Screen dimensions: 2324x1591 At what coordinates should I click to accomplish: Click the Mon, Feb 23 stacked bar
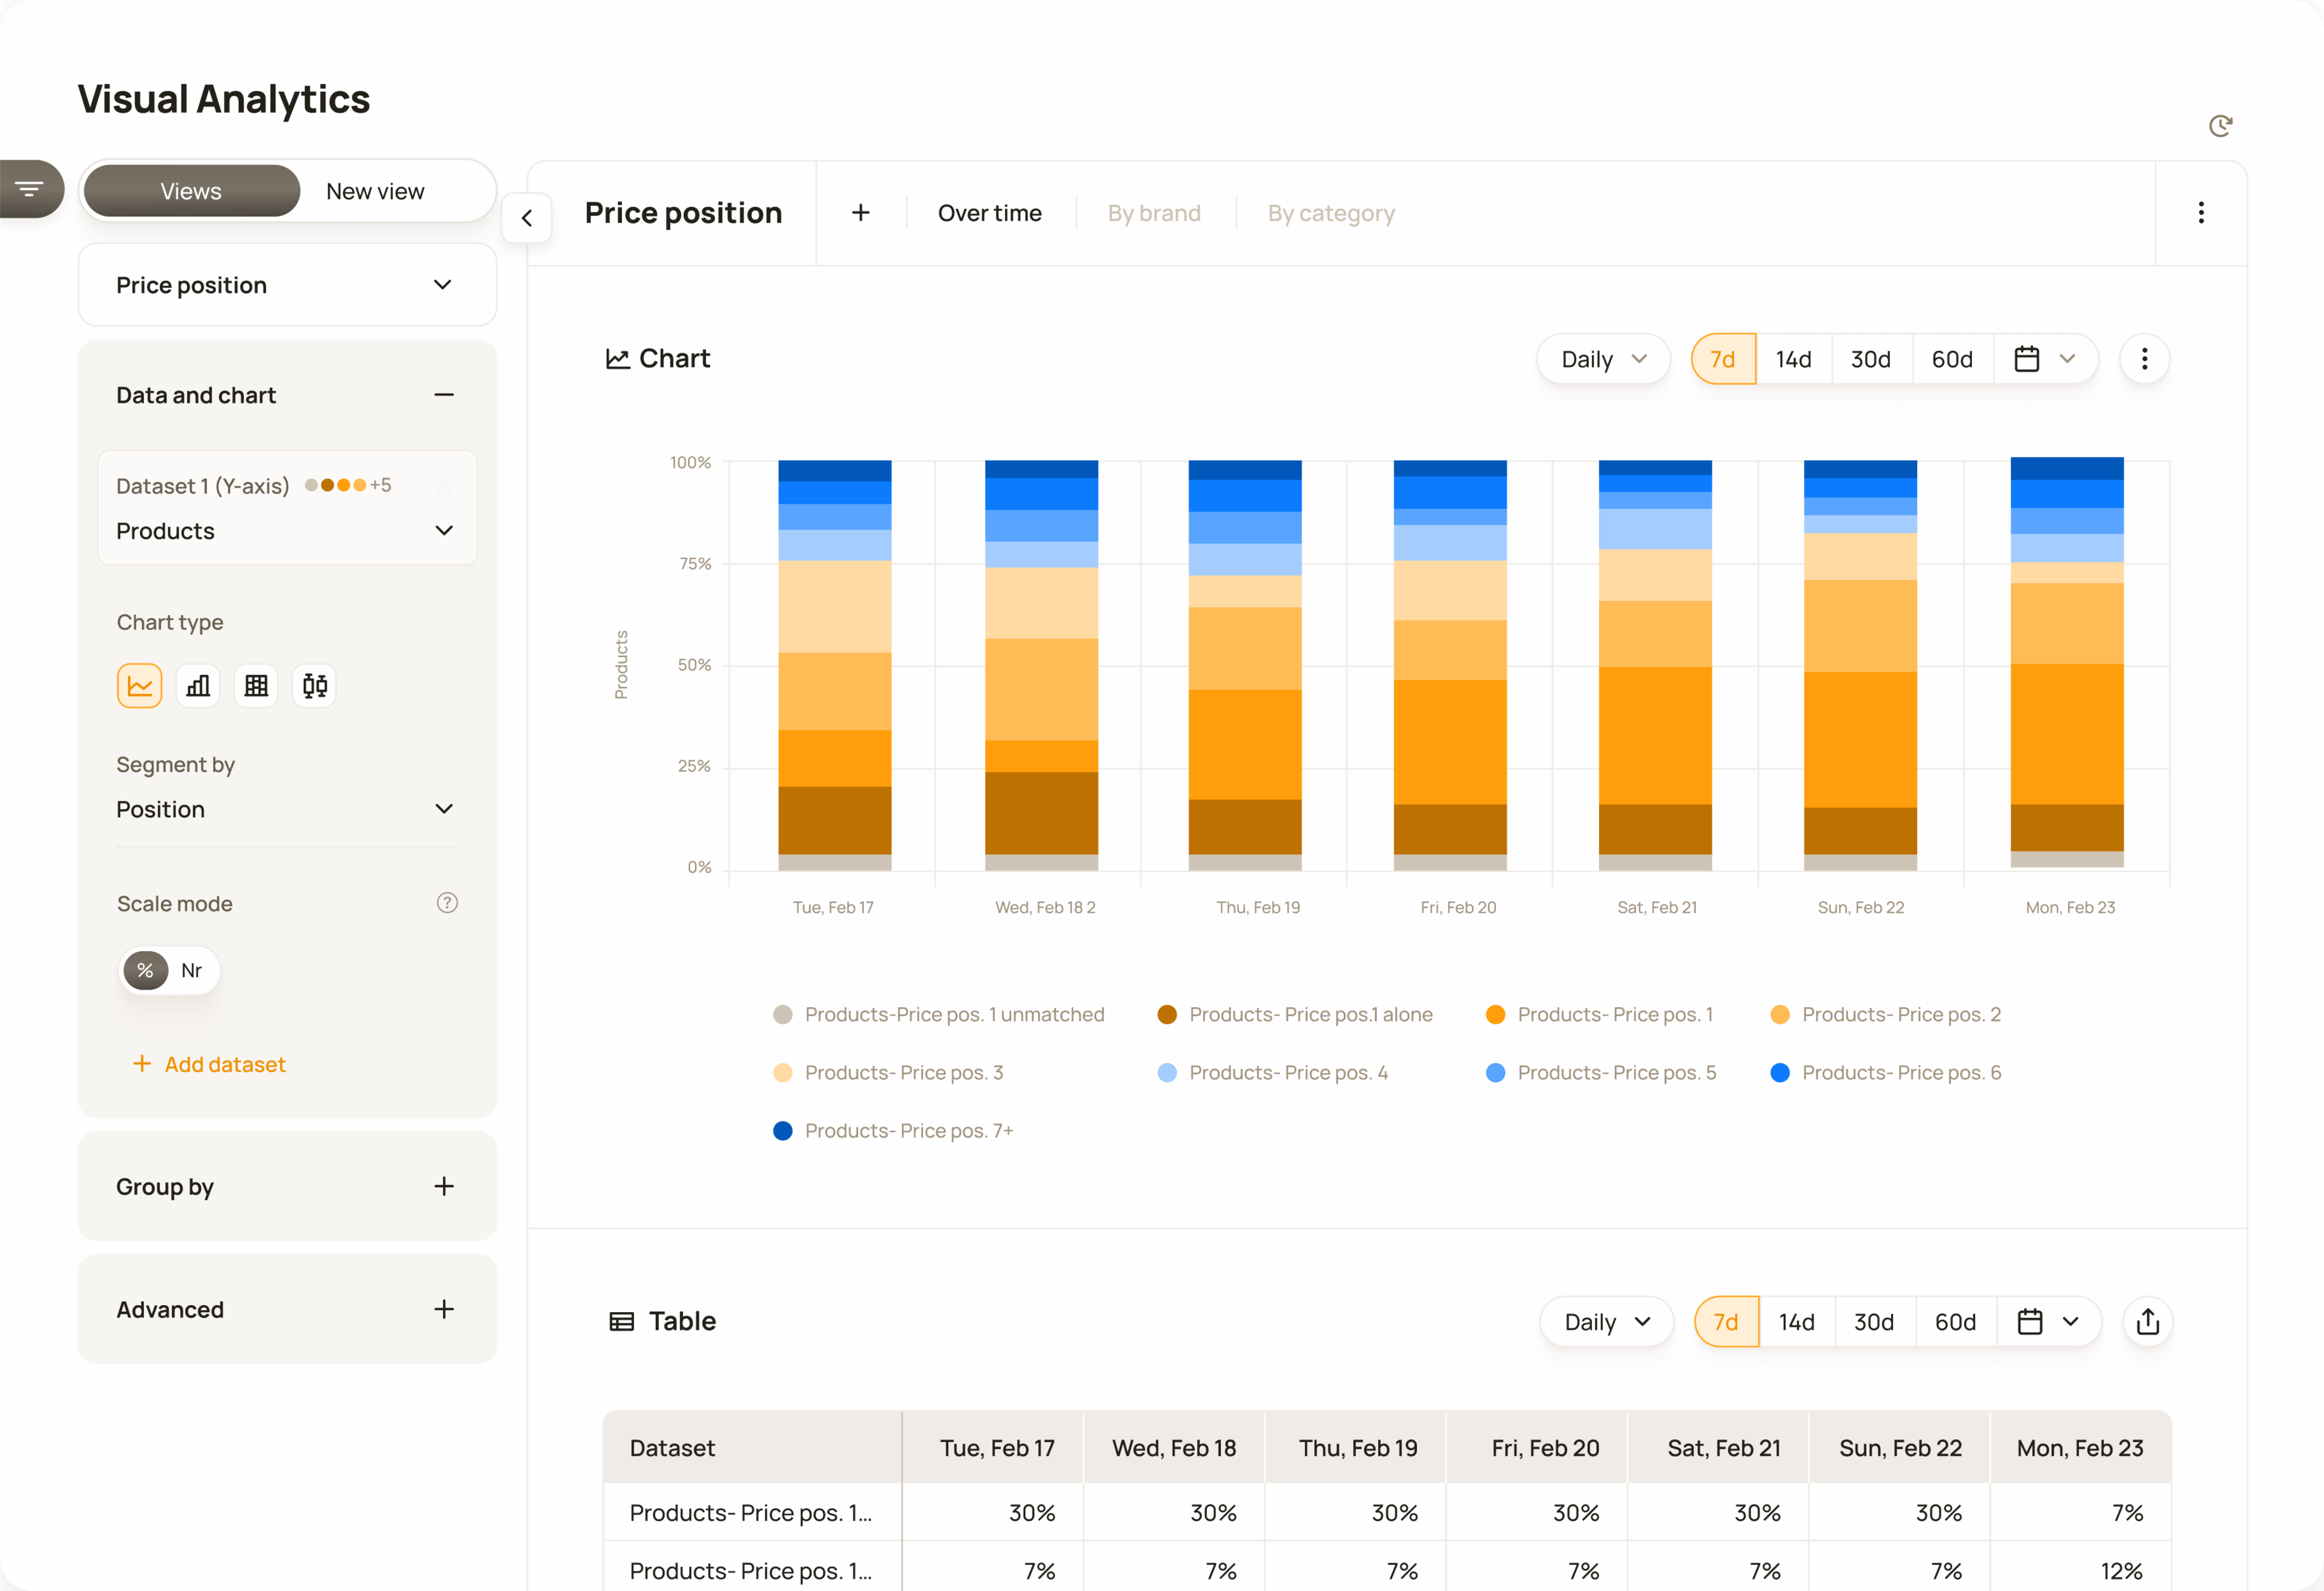pos(2067,662)
